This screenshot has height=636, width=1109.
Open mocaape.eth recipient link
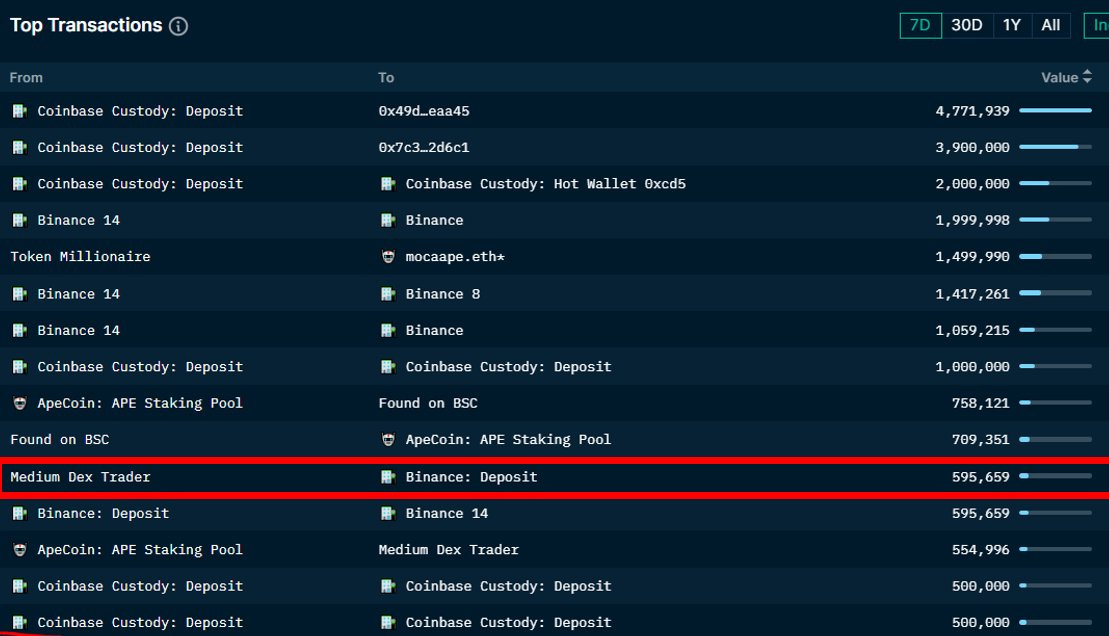coord(455,257)
